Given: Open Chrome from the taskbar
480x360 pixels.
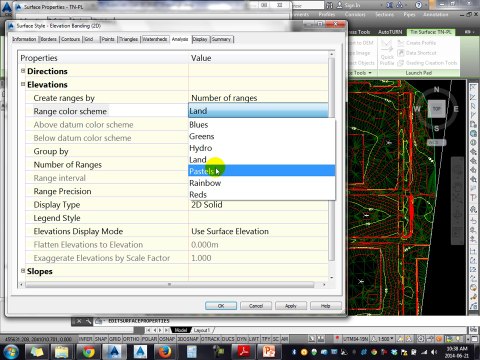Looking at the screenshot, I should [88, 352].
